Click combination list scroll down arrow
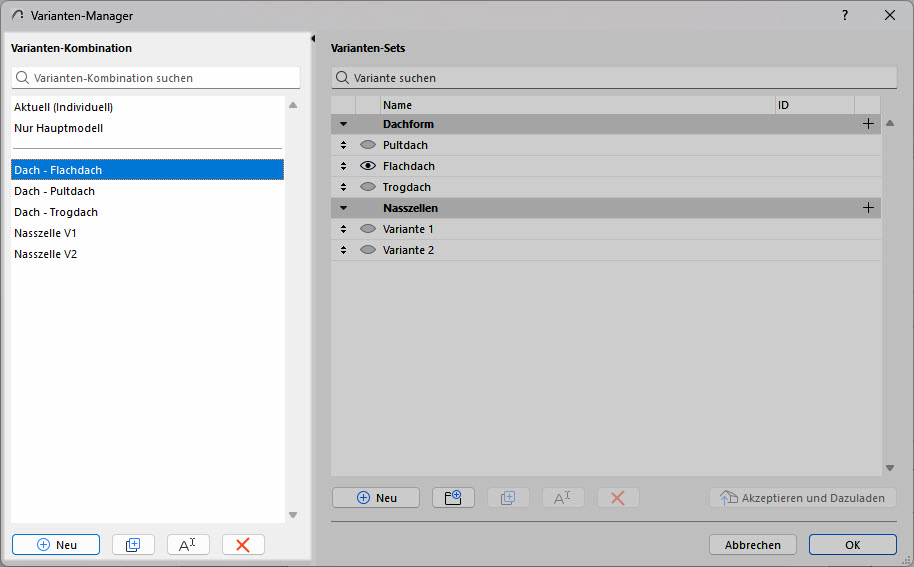This screenshot has width=914, height=567. pos(293,515)
